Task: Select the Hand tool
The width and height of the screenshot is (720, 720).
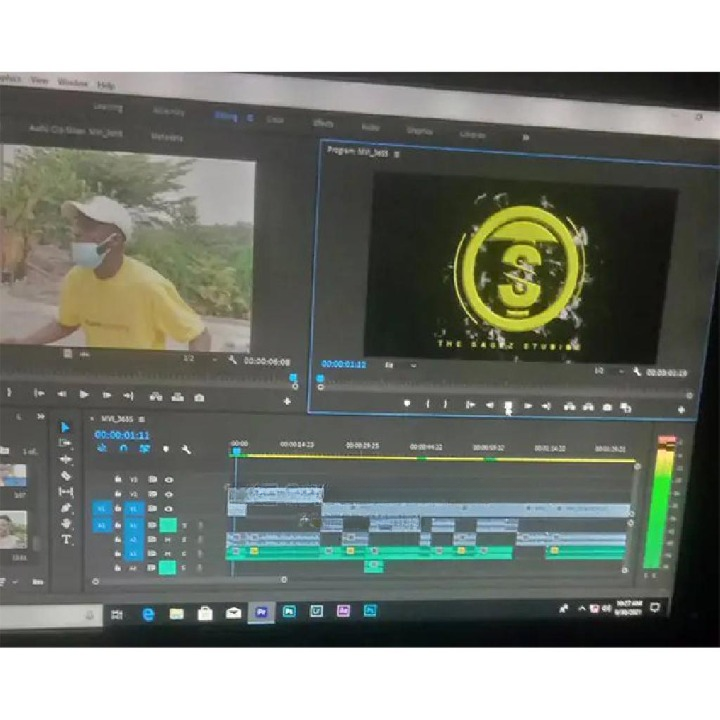Action: click(x=66, y=523)
